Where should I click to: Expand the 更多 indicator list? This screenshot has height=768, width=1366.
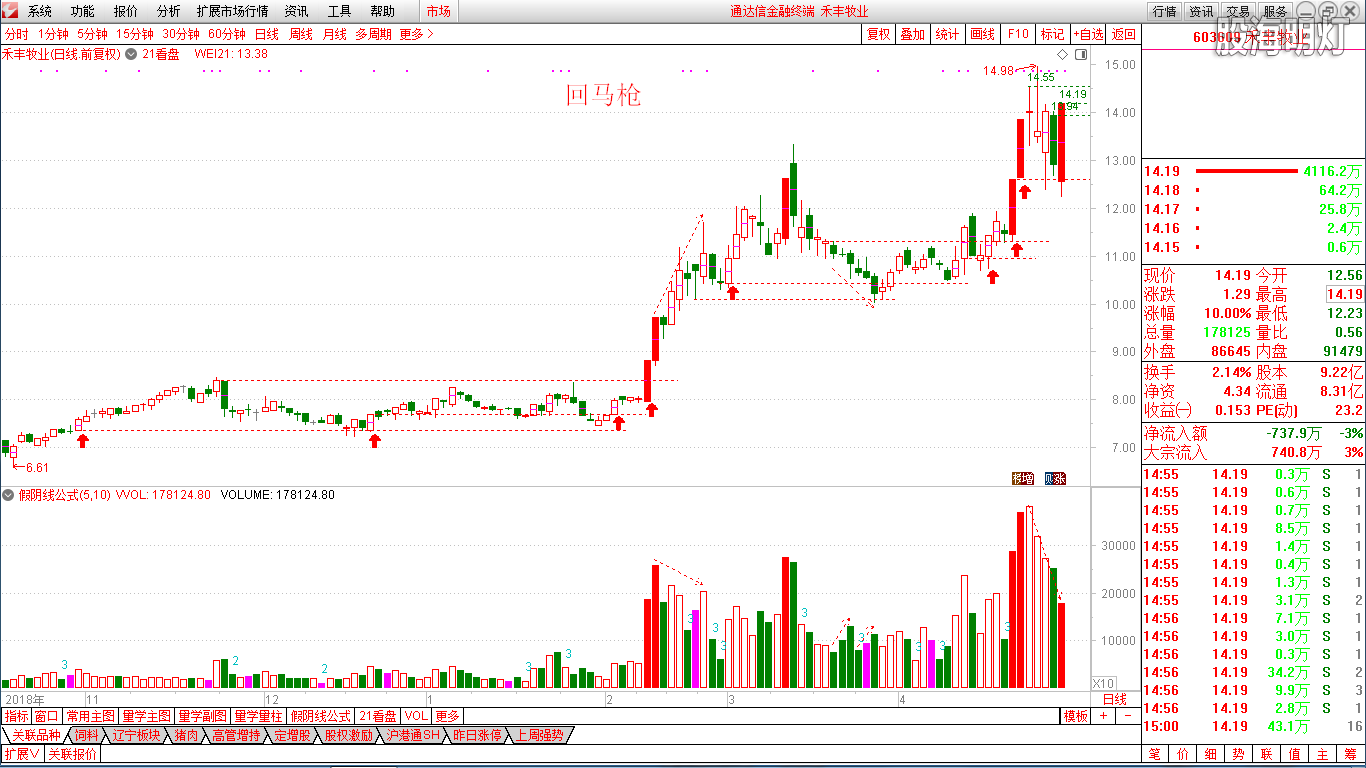tap(447, 716)
